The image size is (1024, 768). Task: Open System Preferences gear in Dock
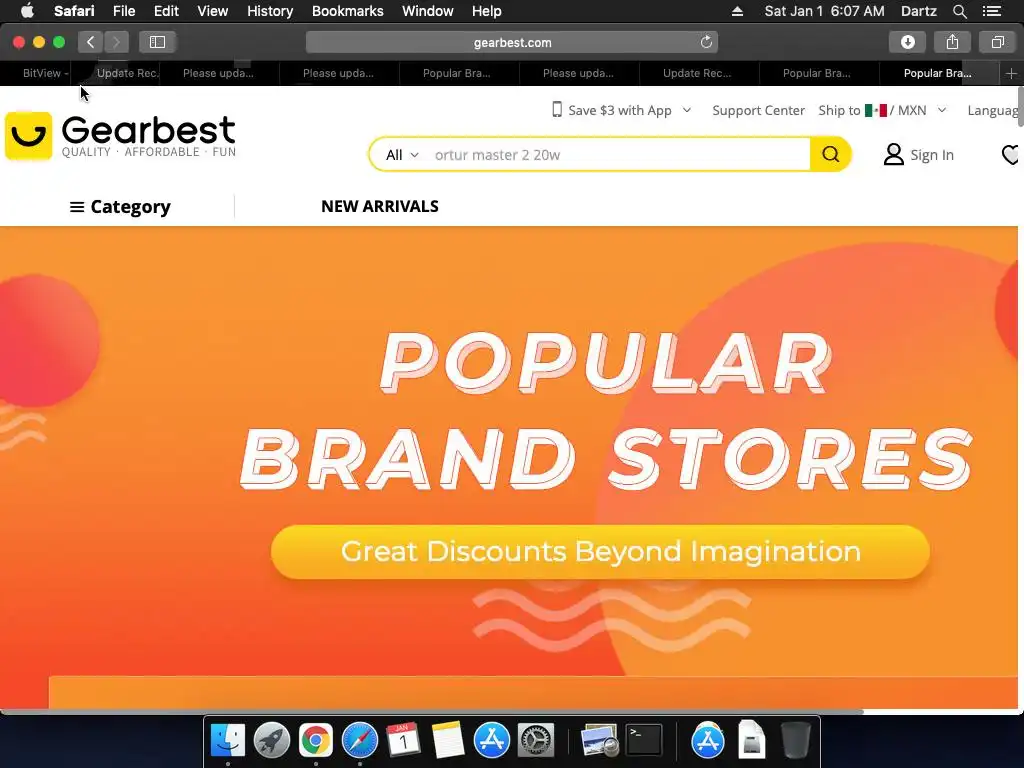tap(536, 740)
